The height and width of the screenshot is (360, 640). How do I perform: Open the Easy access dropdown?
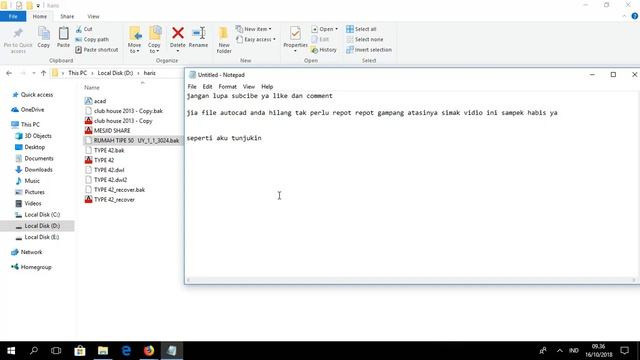[256, 40]
